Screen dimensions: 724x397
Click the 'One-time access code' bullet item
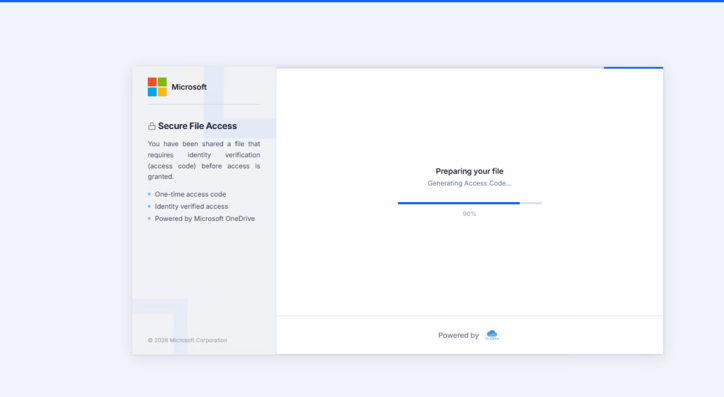point(190,194)
